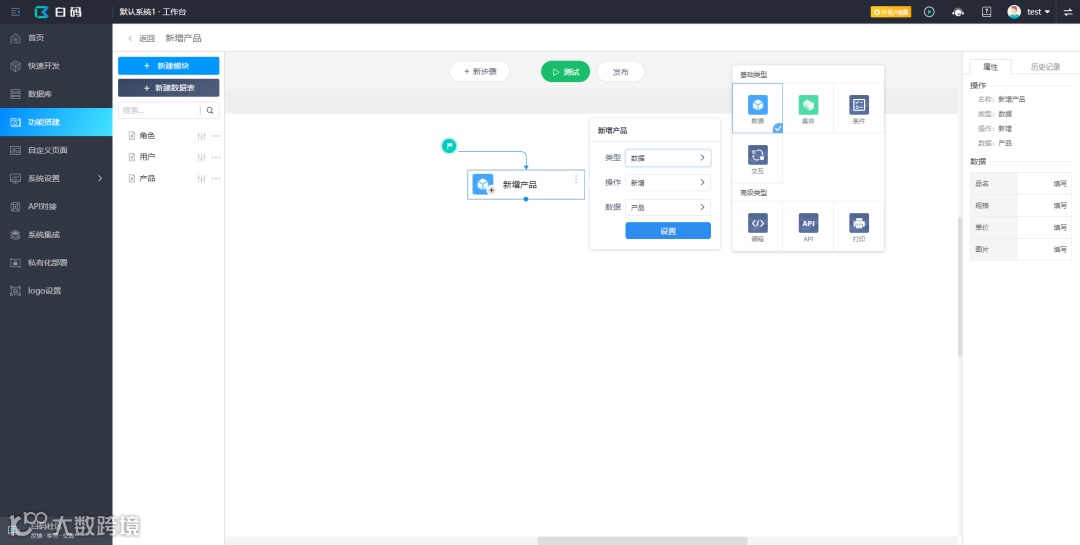Open the 数据 dropdown showing 产品

668,207
